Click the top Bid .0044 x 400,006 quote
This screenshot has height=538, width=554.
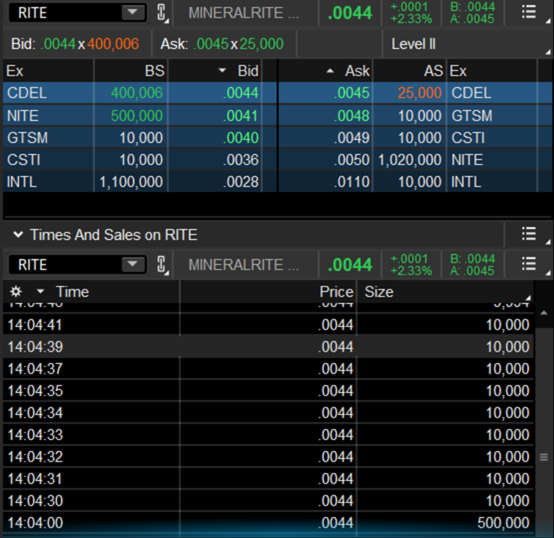75,44
